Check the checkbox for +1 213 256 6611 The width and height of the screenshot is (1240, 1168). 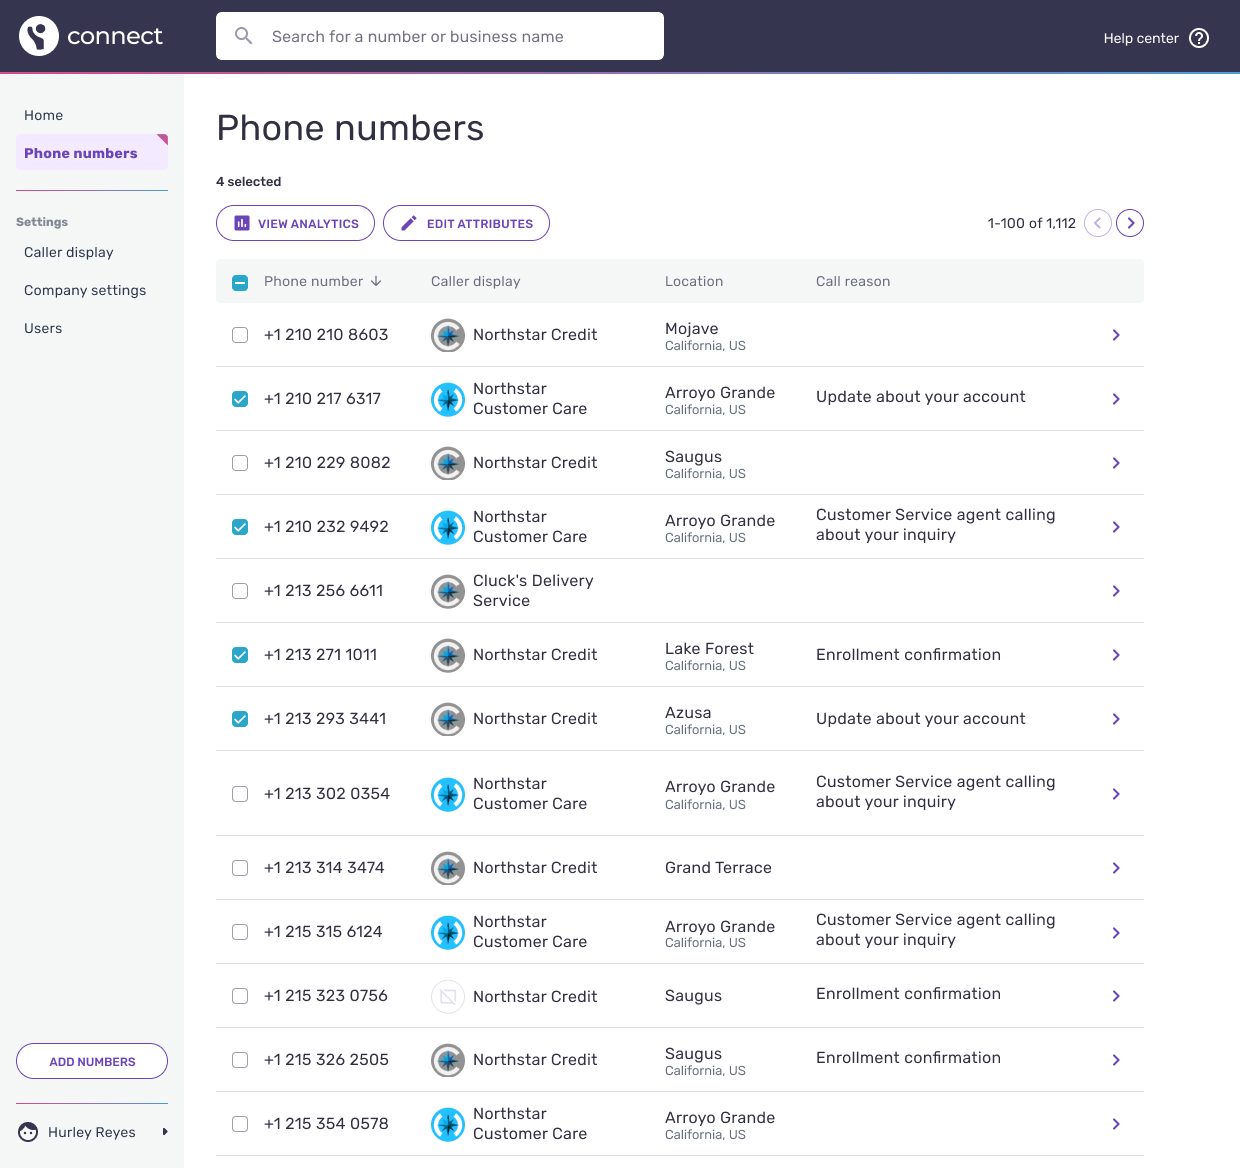coord(239,591)
